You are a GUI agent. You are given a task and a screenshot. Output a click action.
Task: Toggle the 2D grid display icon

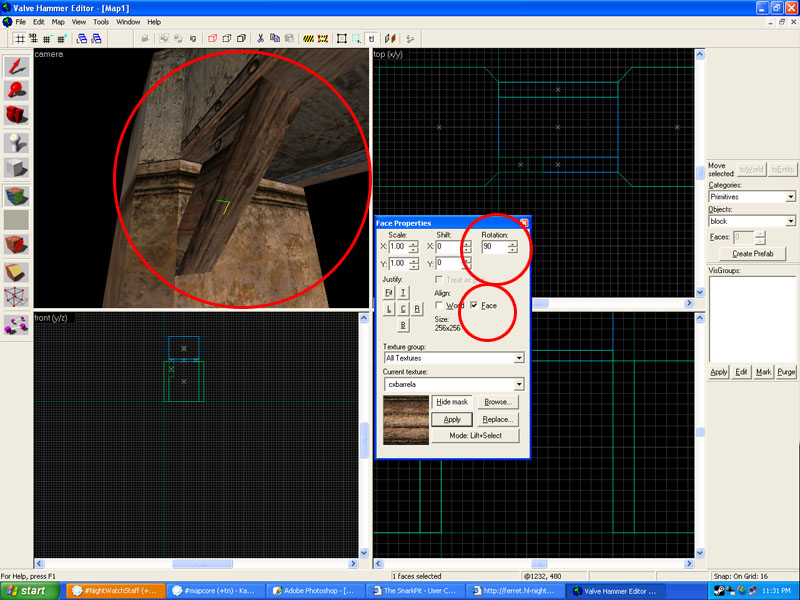(x=19, y=38)
